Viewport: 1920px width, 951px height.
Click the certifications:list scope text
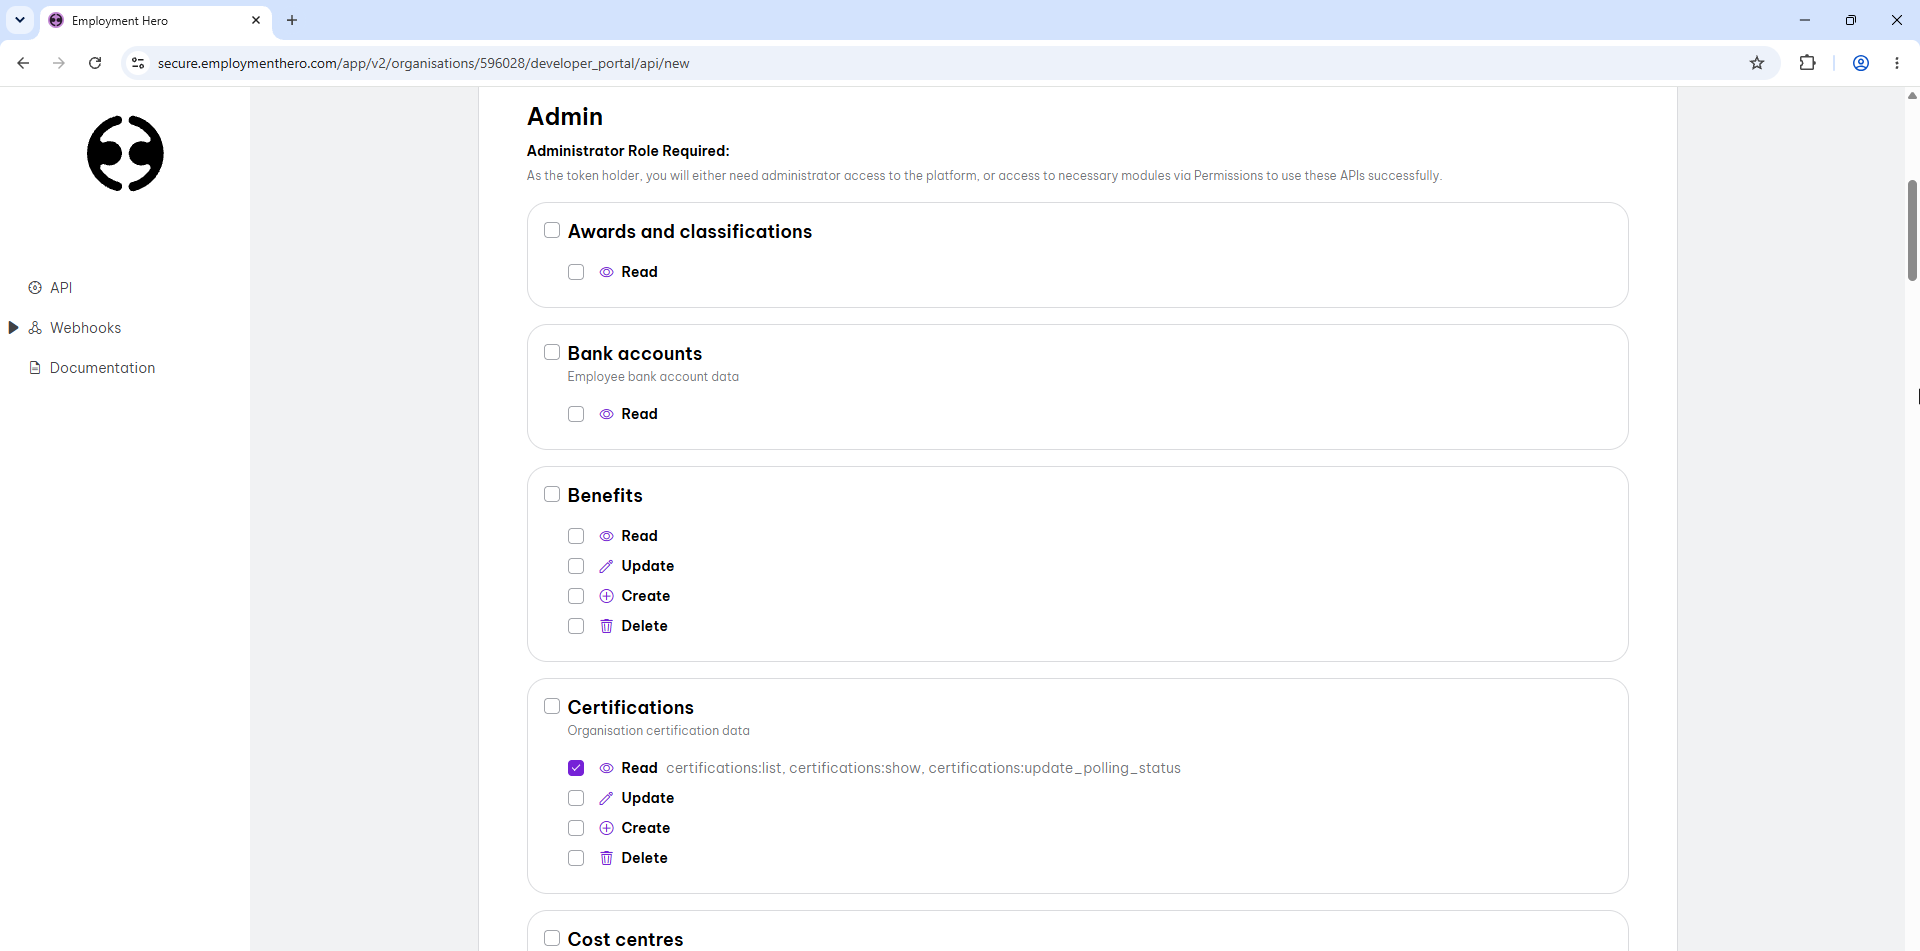[724, 768]
